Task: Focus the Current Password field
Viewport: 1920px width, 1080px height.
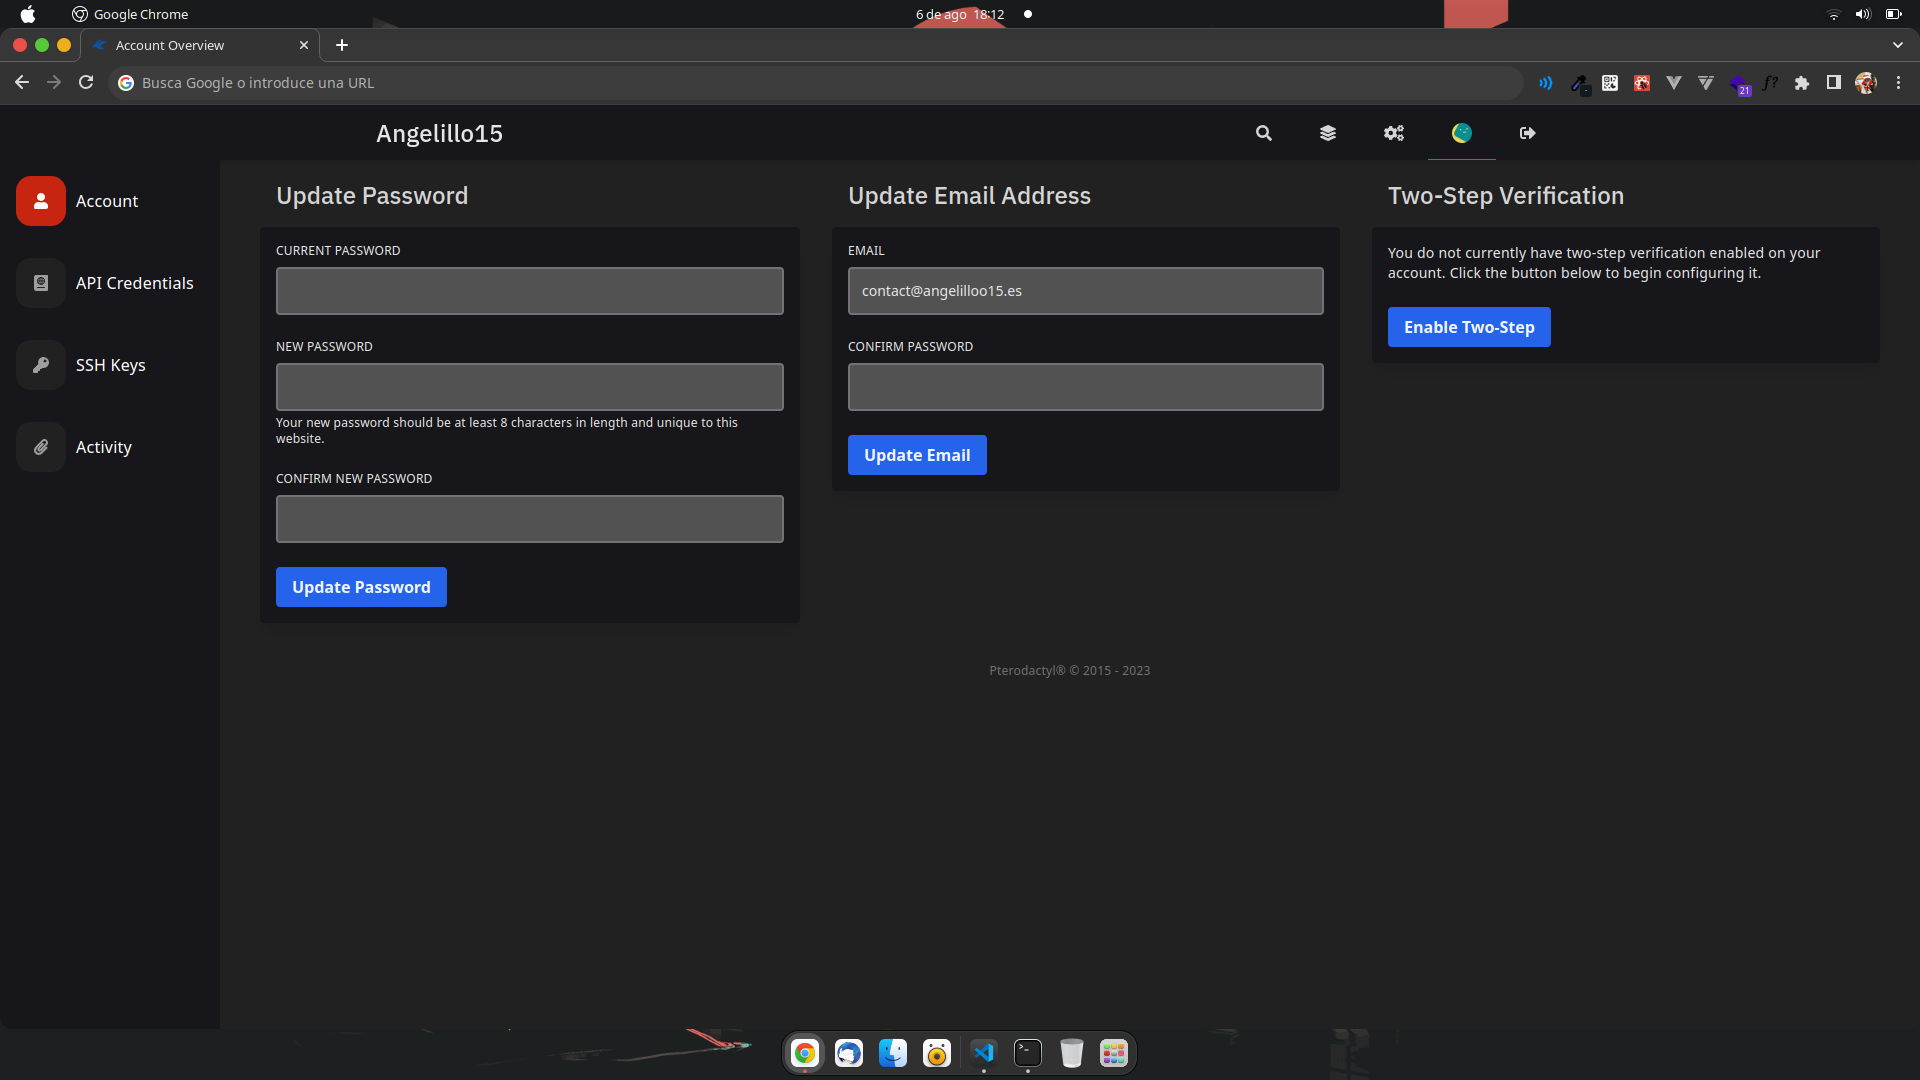Action: [530, 291]
